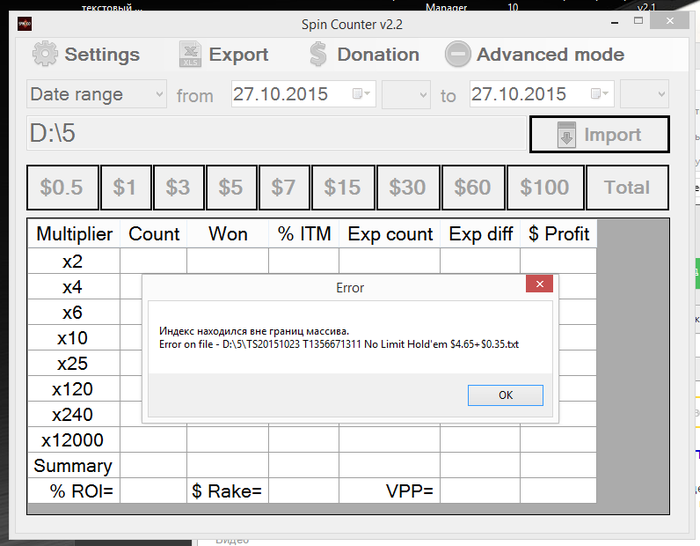Viewport: 700px width, 546px height.
Task: Click the x240 multiplier row
Action: (72, 414)
